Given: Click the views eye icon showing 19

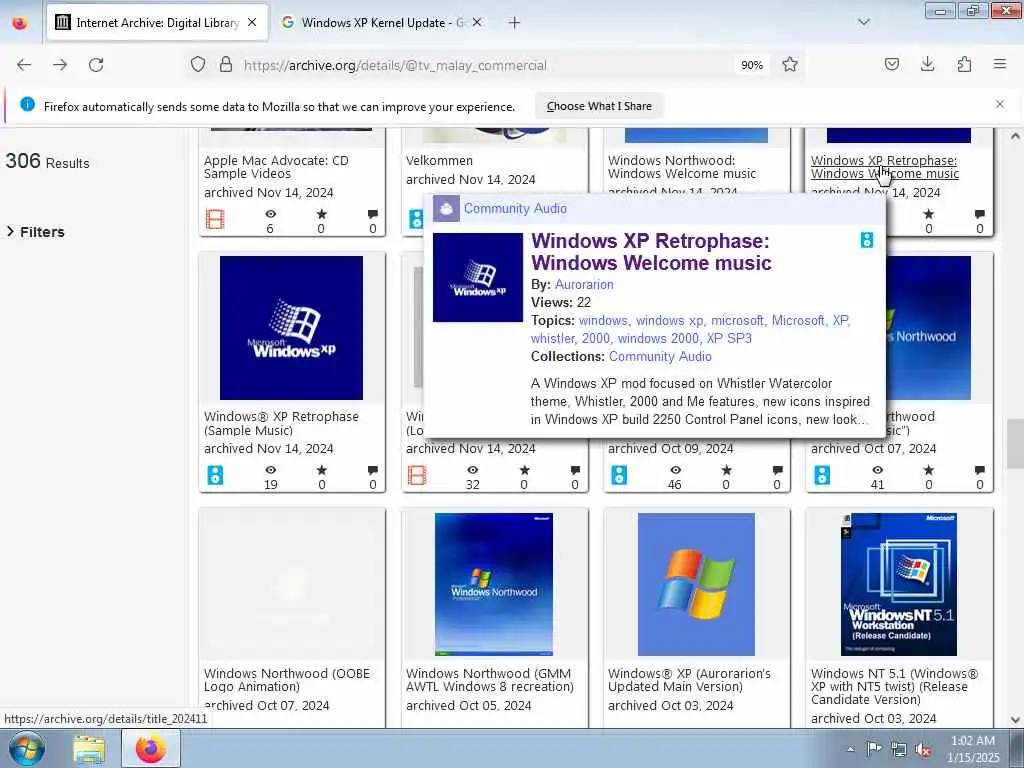Looking at the screenshot, I should 270,470.
